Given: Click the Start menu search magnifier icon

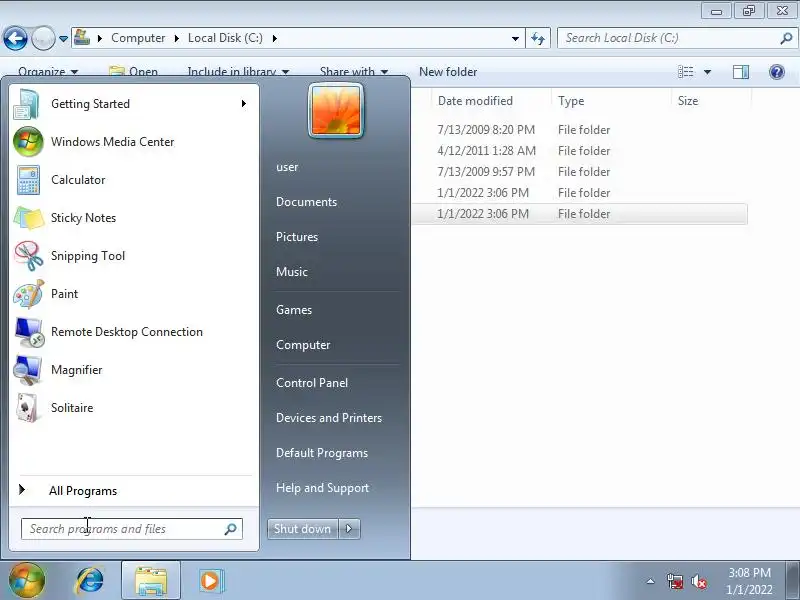Looking at the screenshot, I should [x=231, y=529].
